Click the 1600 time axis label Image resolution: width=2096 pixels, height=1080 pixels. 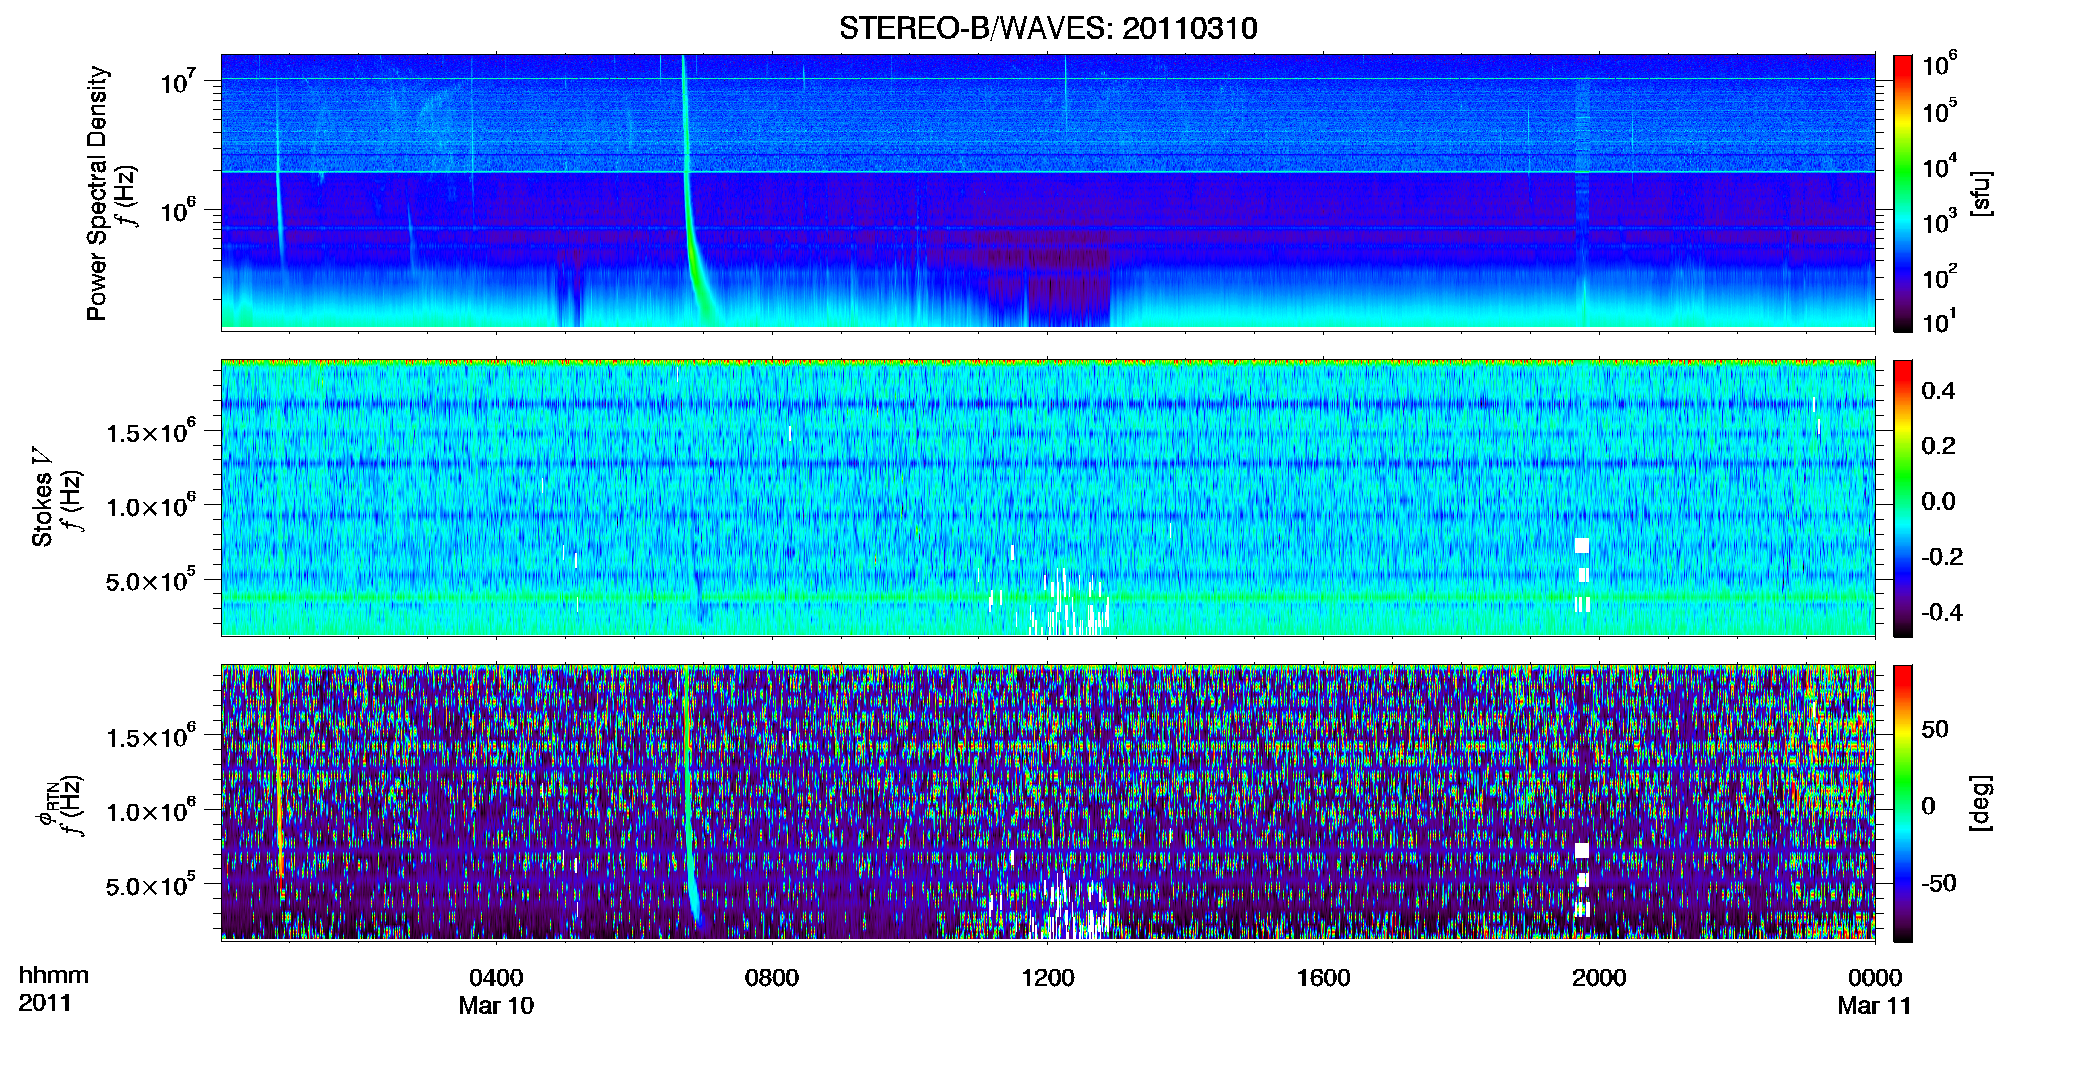pos(1323,977)
